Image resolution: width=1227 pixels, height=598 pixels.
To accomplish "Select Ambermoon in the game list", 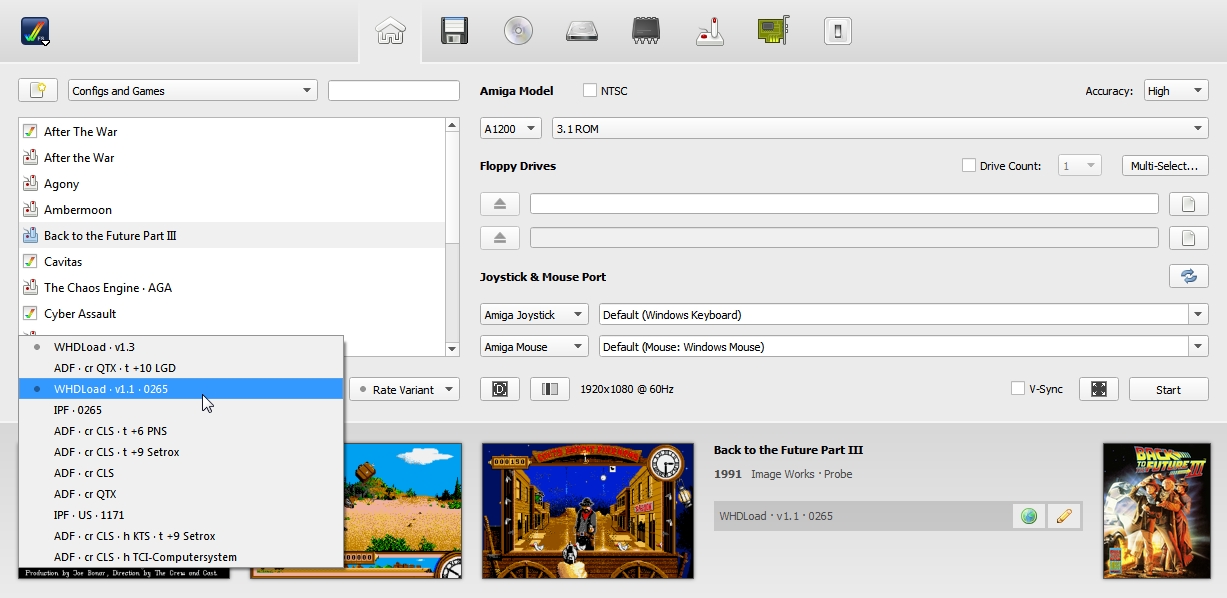I will (231, 209).
